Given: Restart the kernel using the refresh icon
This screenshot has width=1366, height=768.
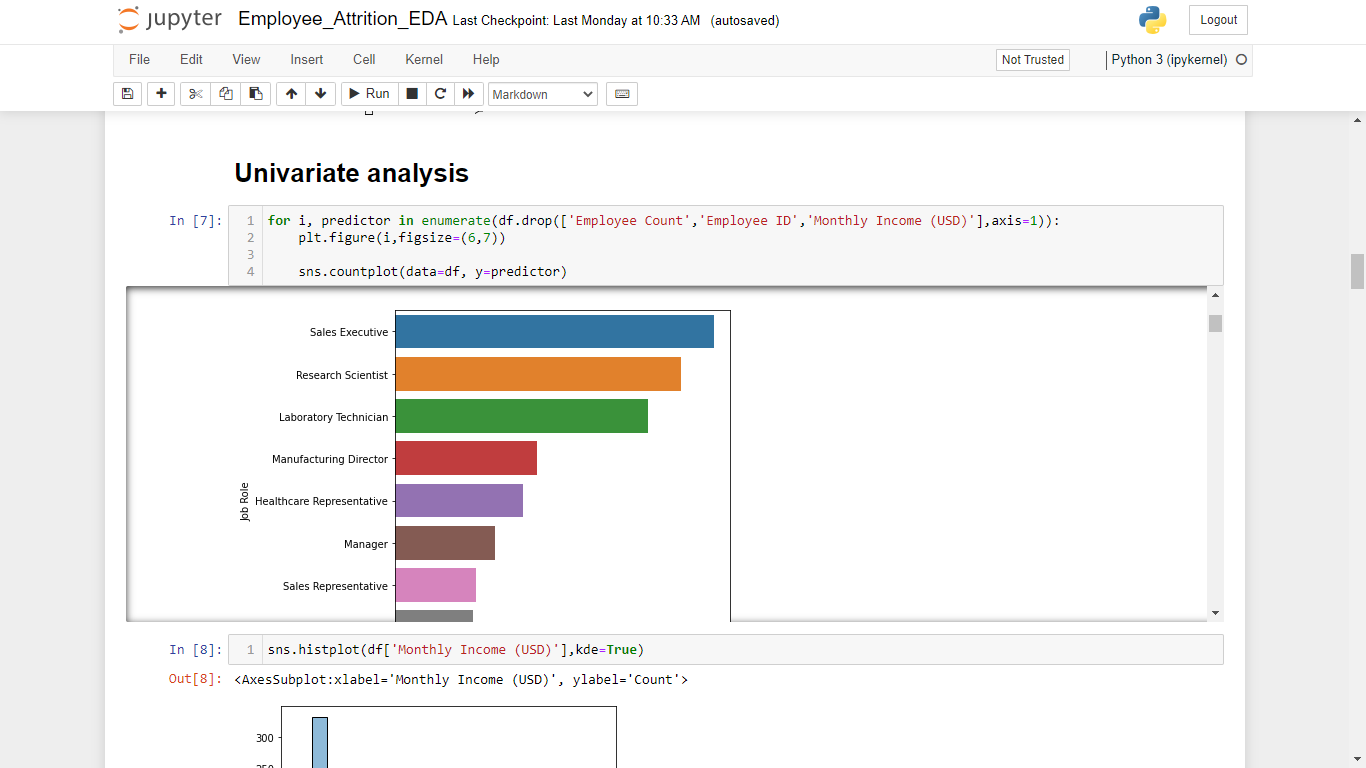Looking at the screenshot, I should click(x=440, y=93).
